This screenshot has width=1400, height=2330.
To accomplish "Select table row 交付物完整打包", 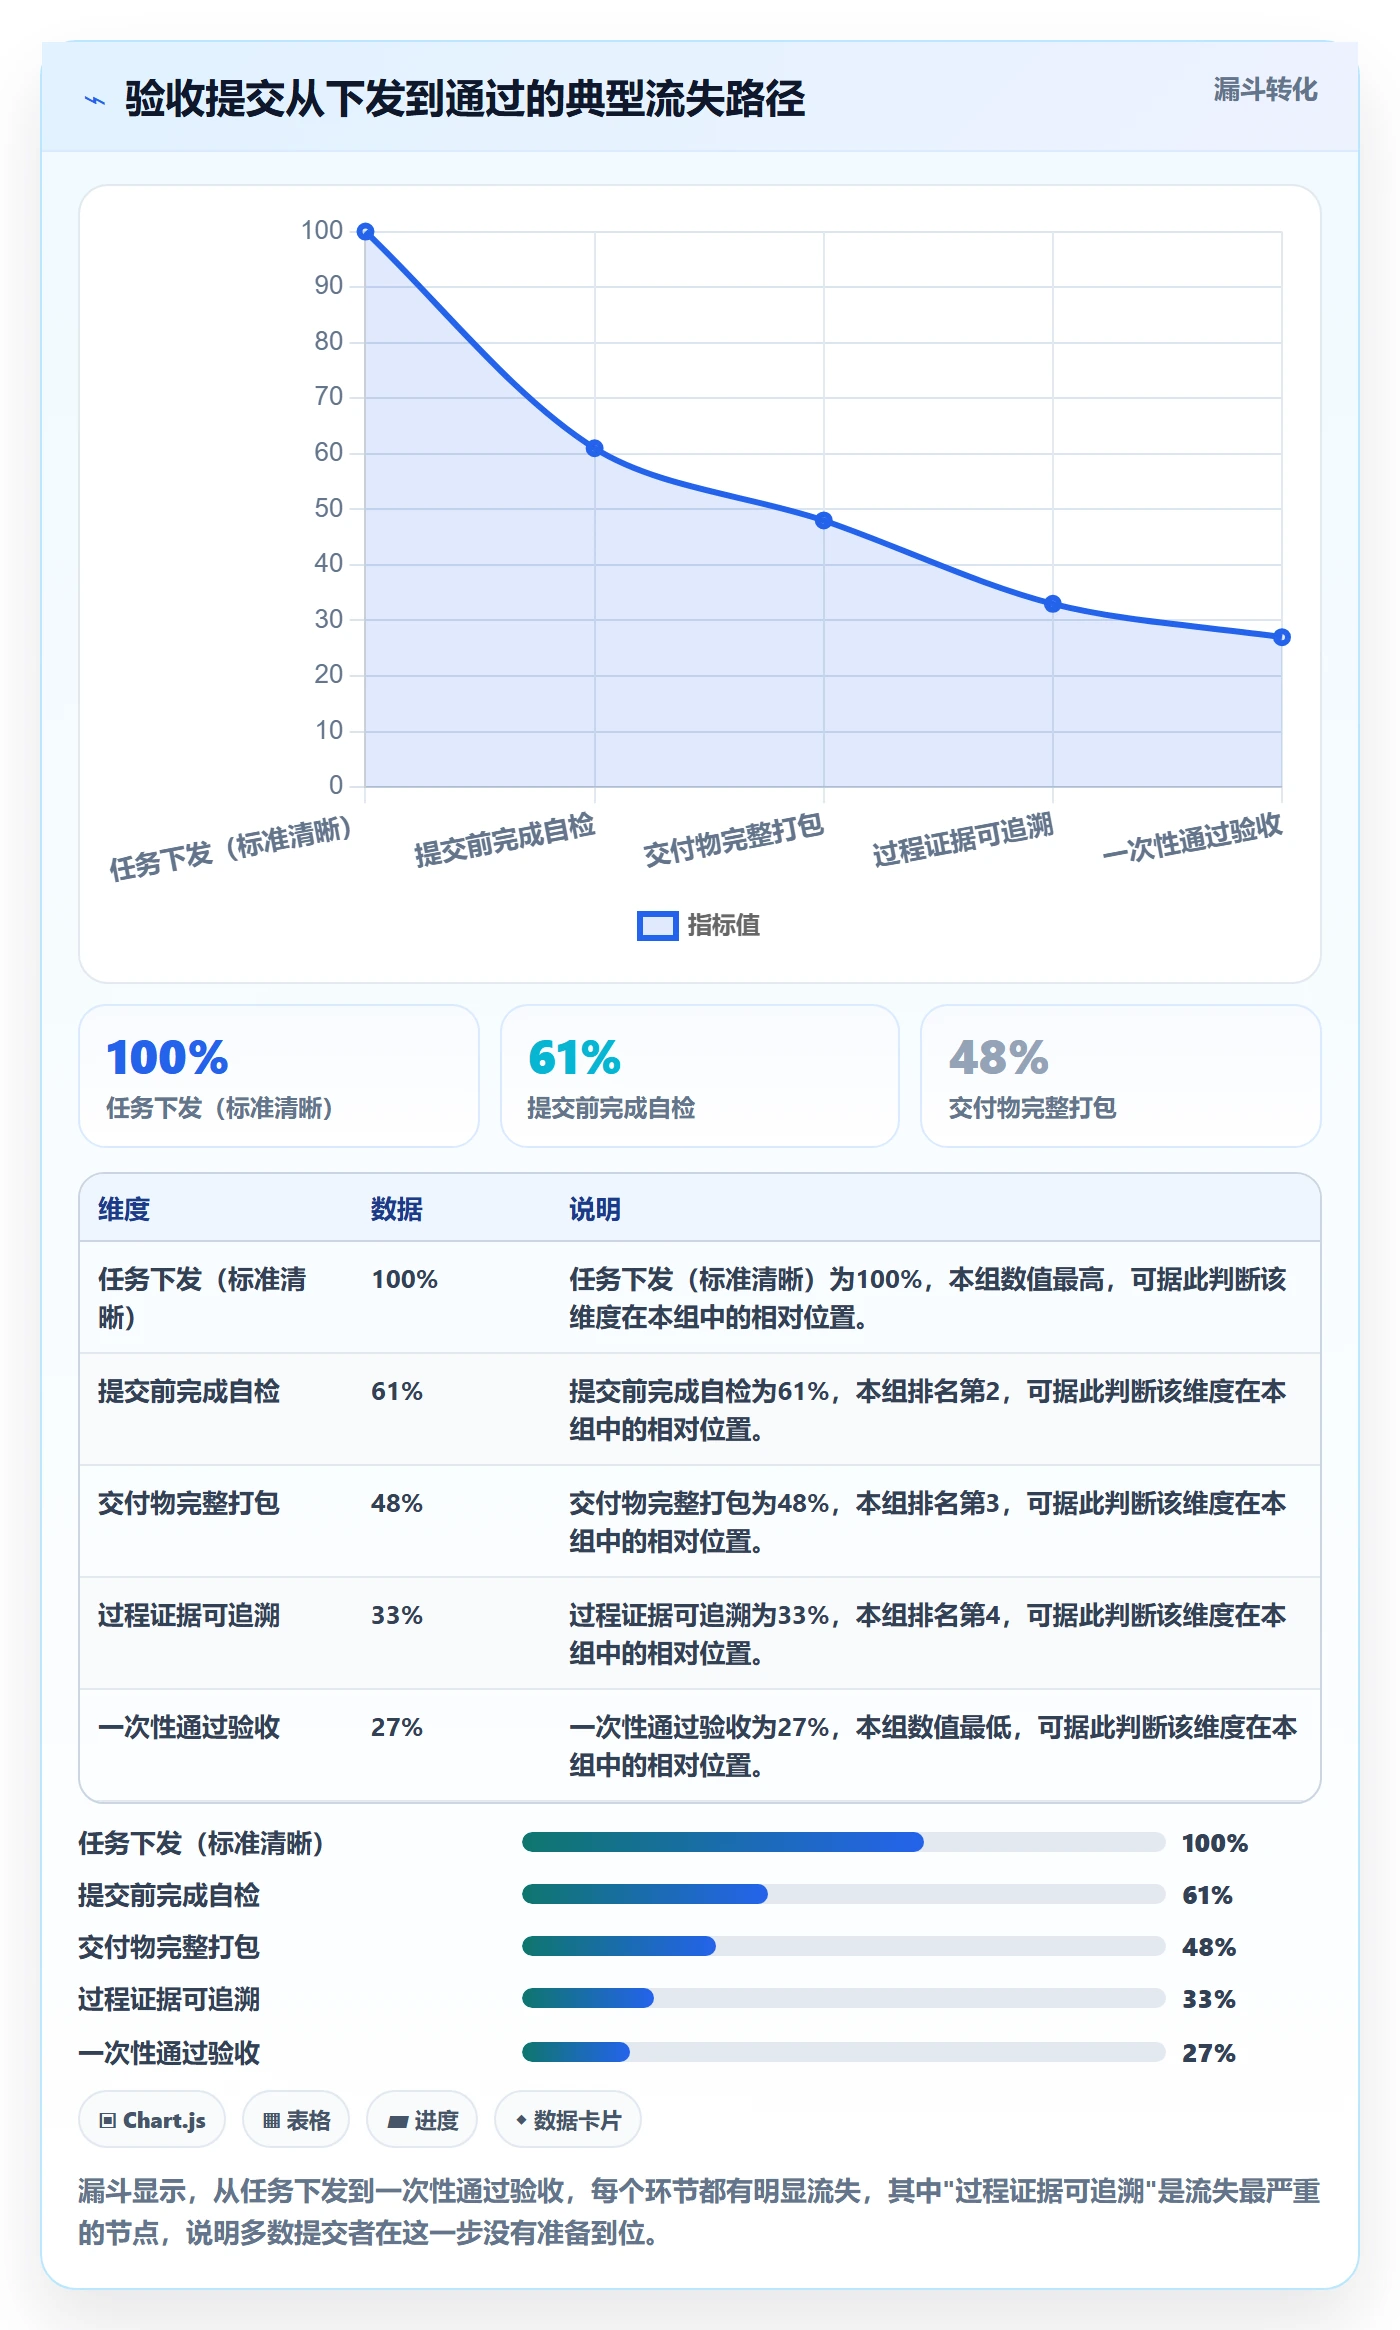I will [x=700, y=1522].
